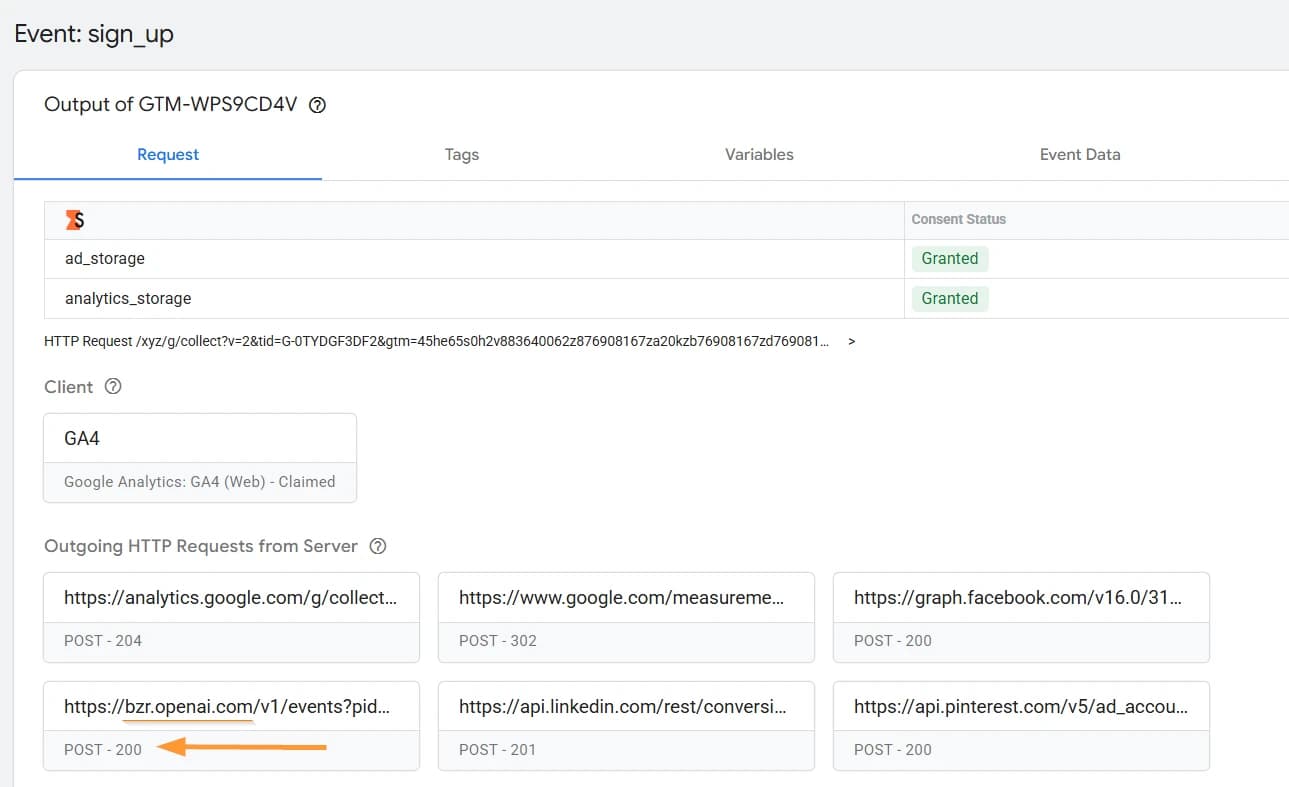Click the POST - 204 status text
The width and height of the screenshot is (1289, 787).
click(103, 641)
